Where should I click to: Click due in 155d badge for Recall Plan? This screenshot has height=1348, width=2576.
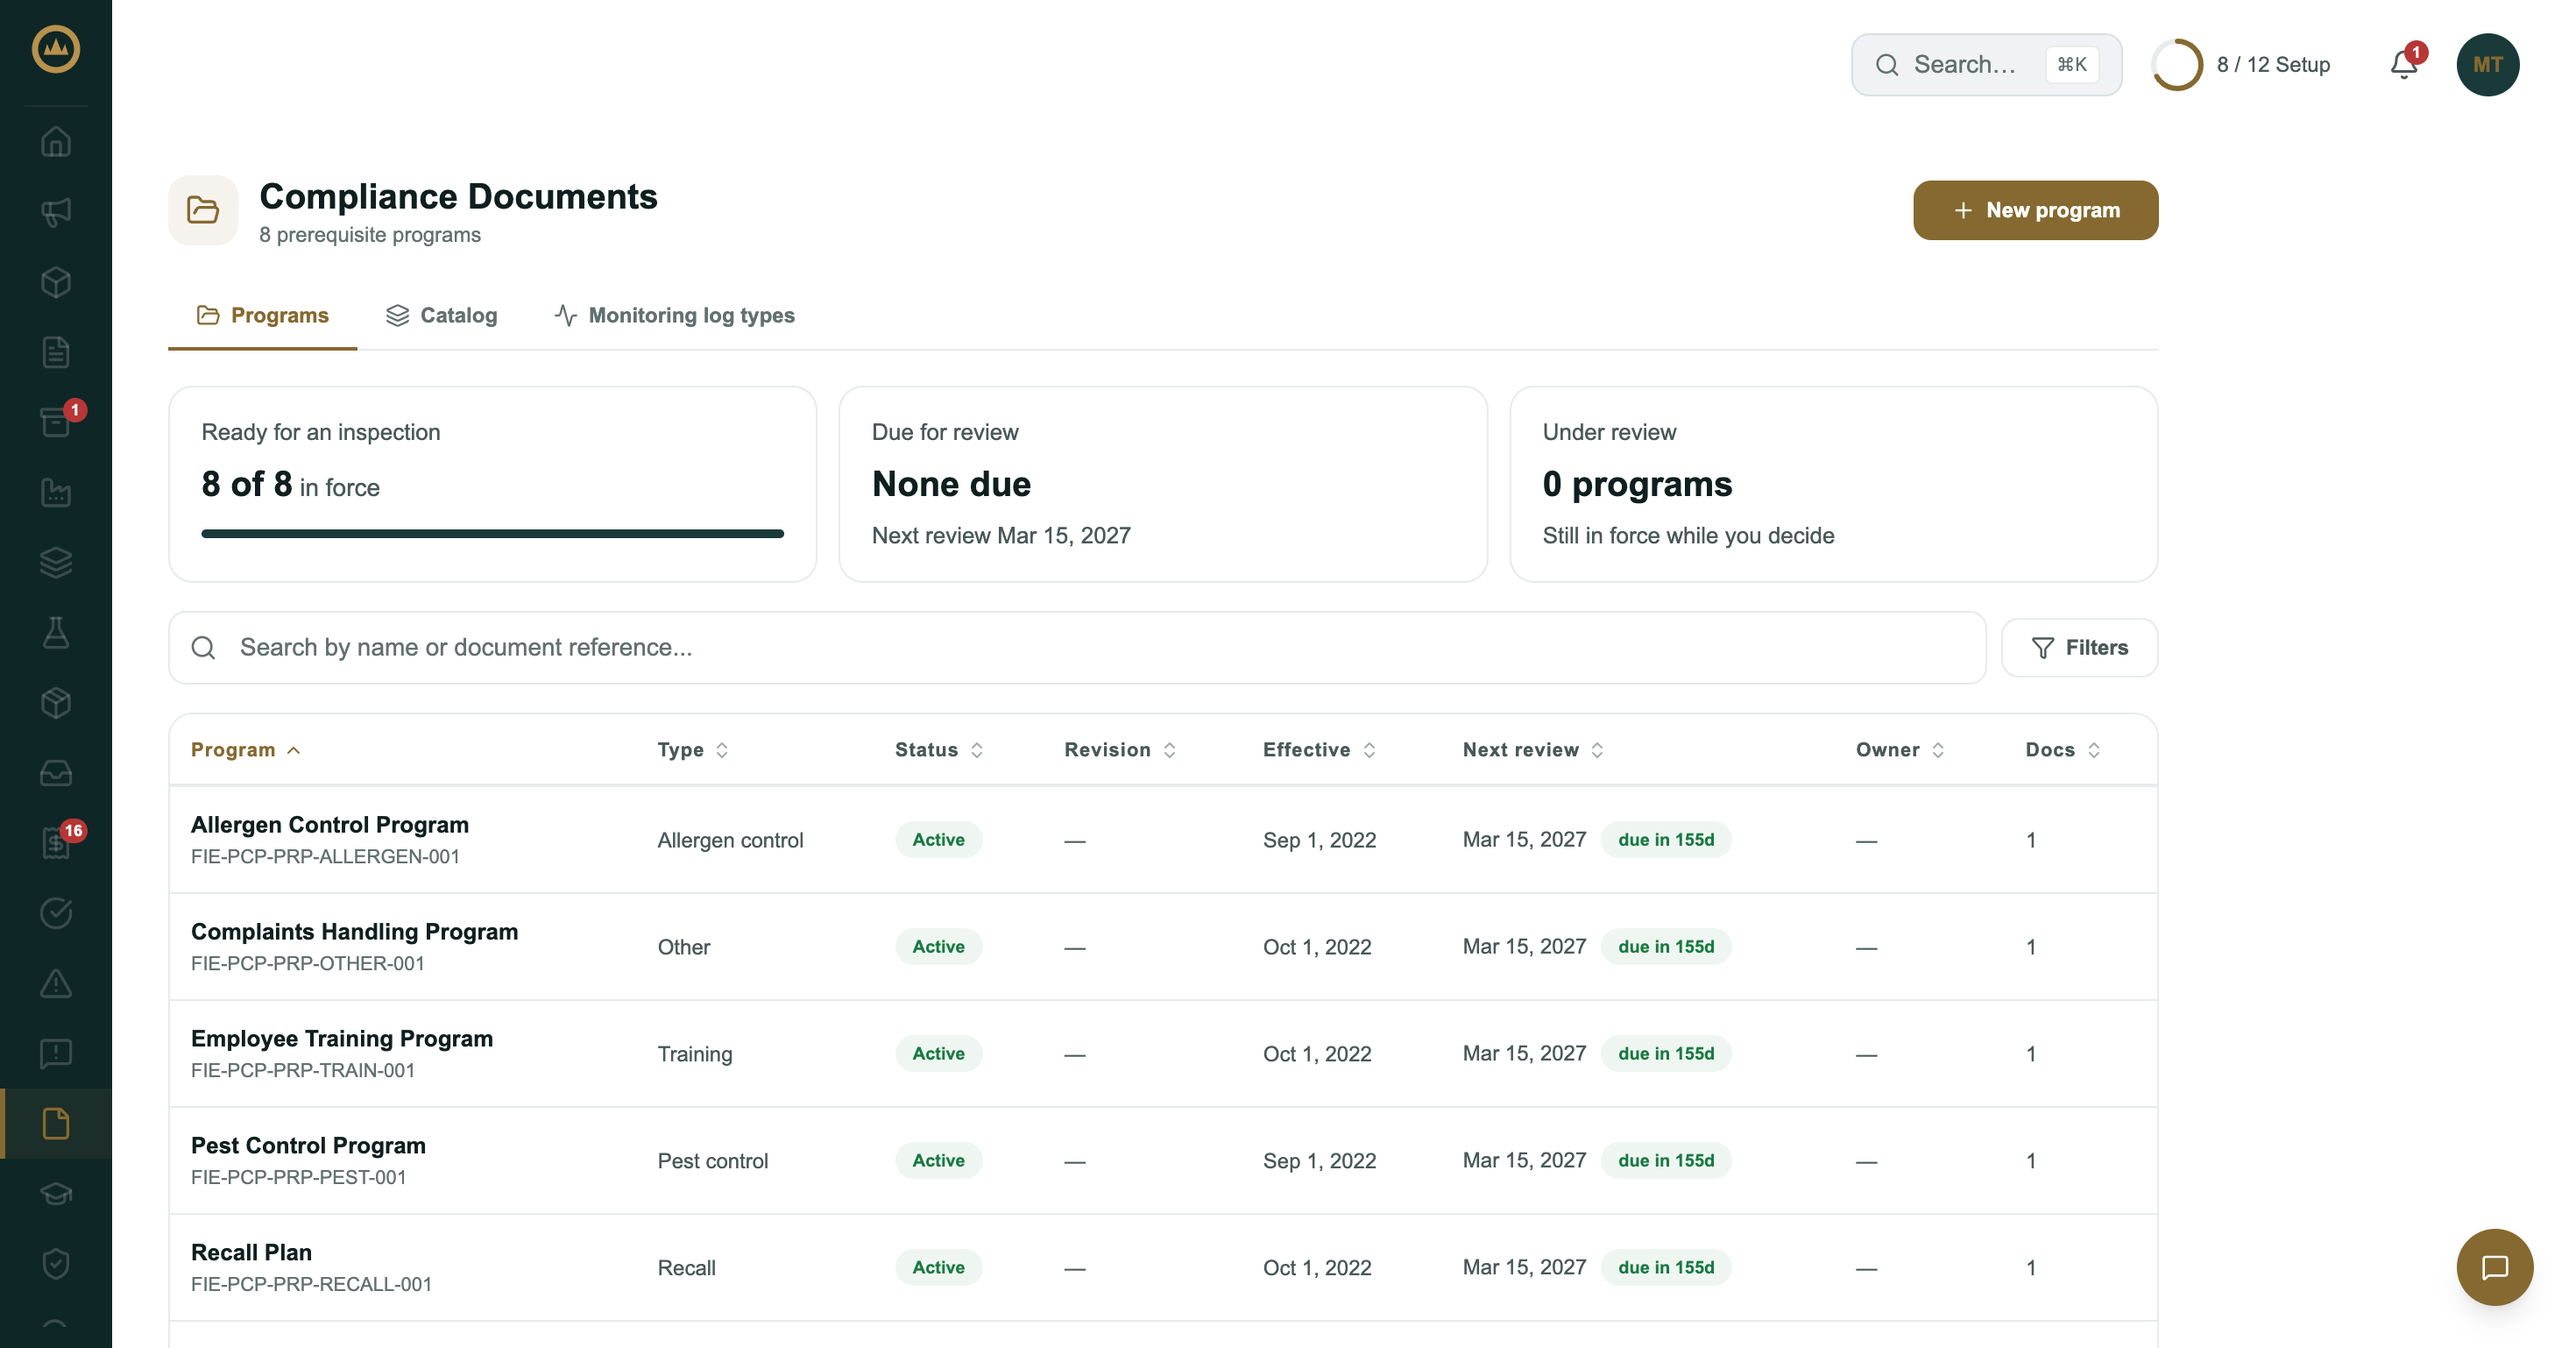click(1666, 1267)
